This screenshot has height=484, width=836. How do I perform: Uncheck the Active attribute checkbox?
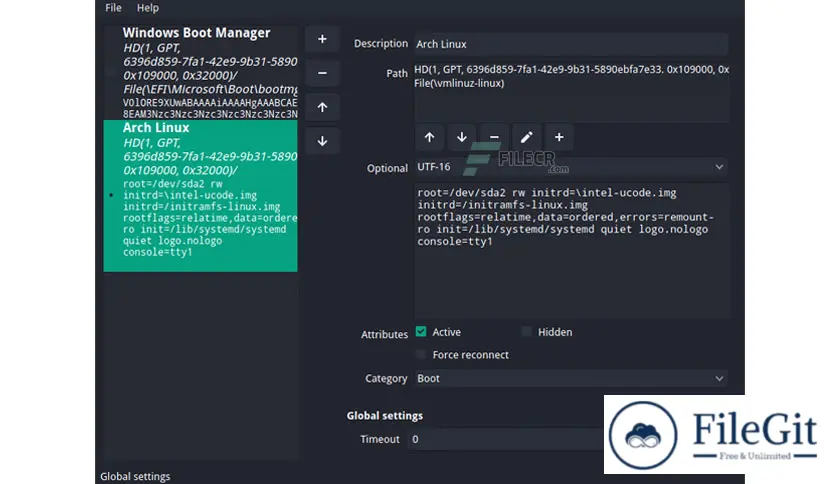[x=421, y=332]
